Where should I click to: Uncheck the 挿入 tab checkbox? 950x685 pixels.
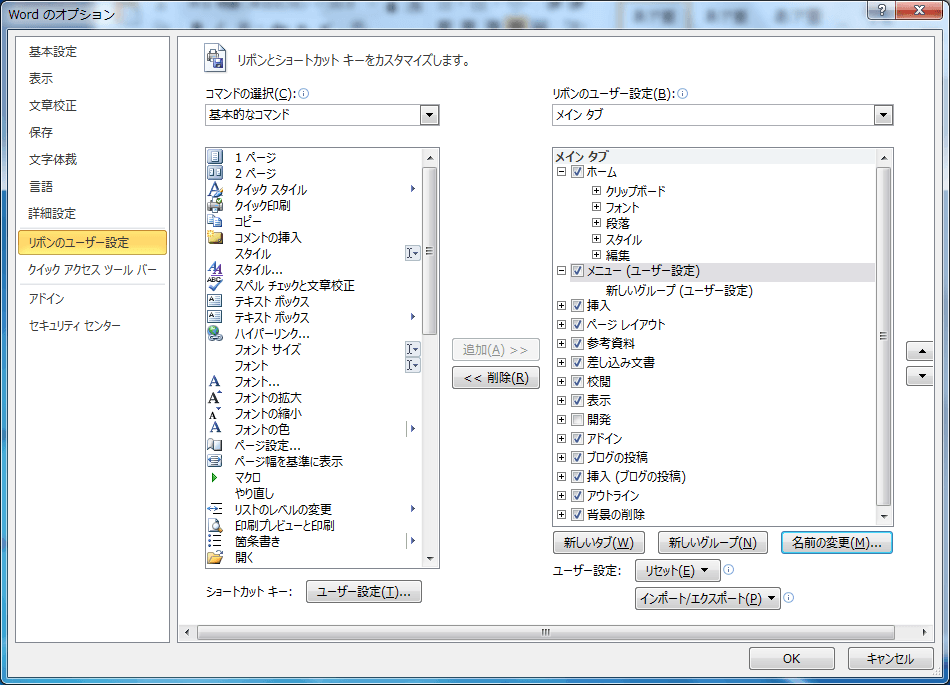pos(577,306)
